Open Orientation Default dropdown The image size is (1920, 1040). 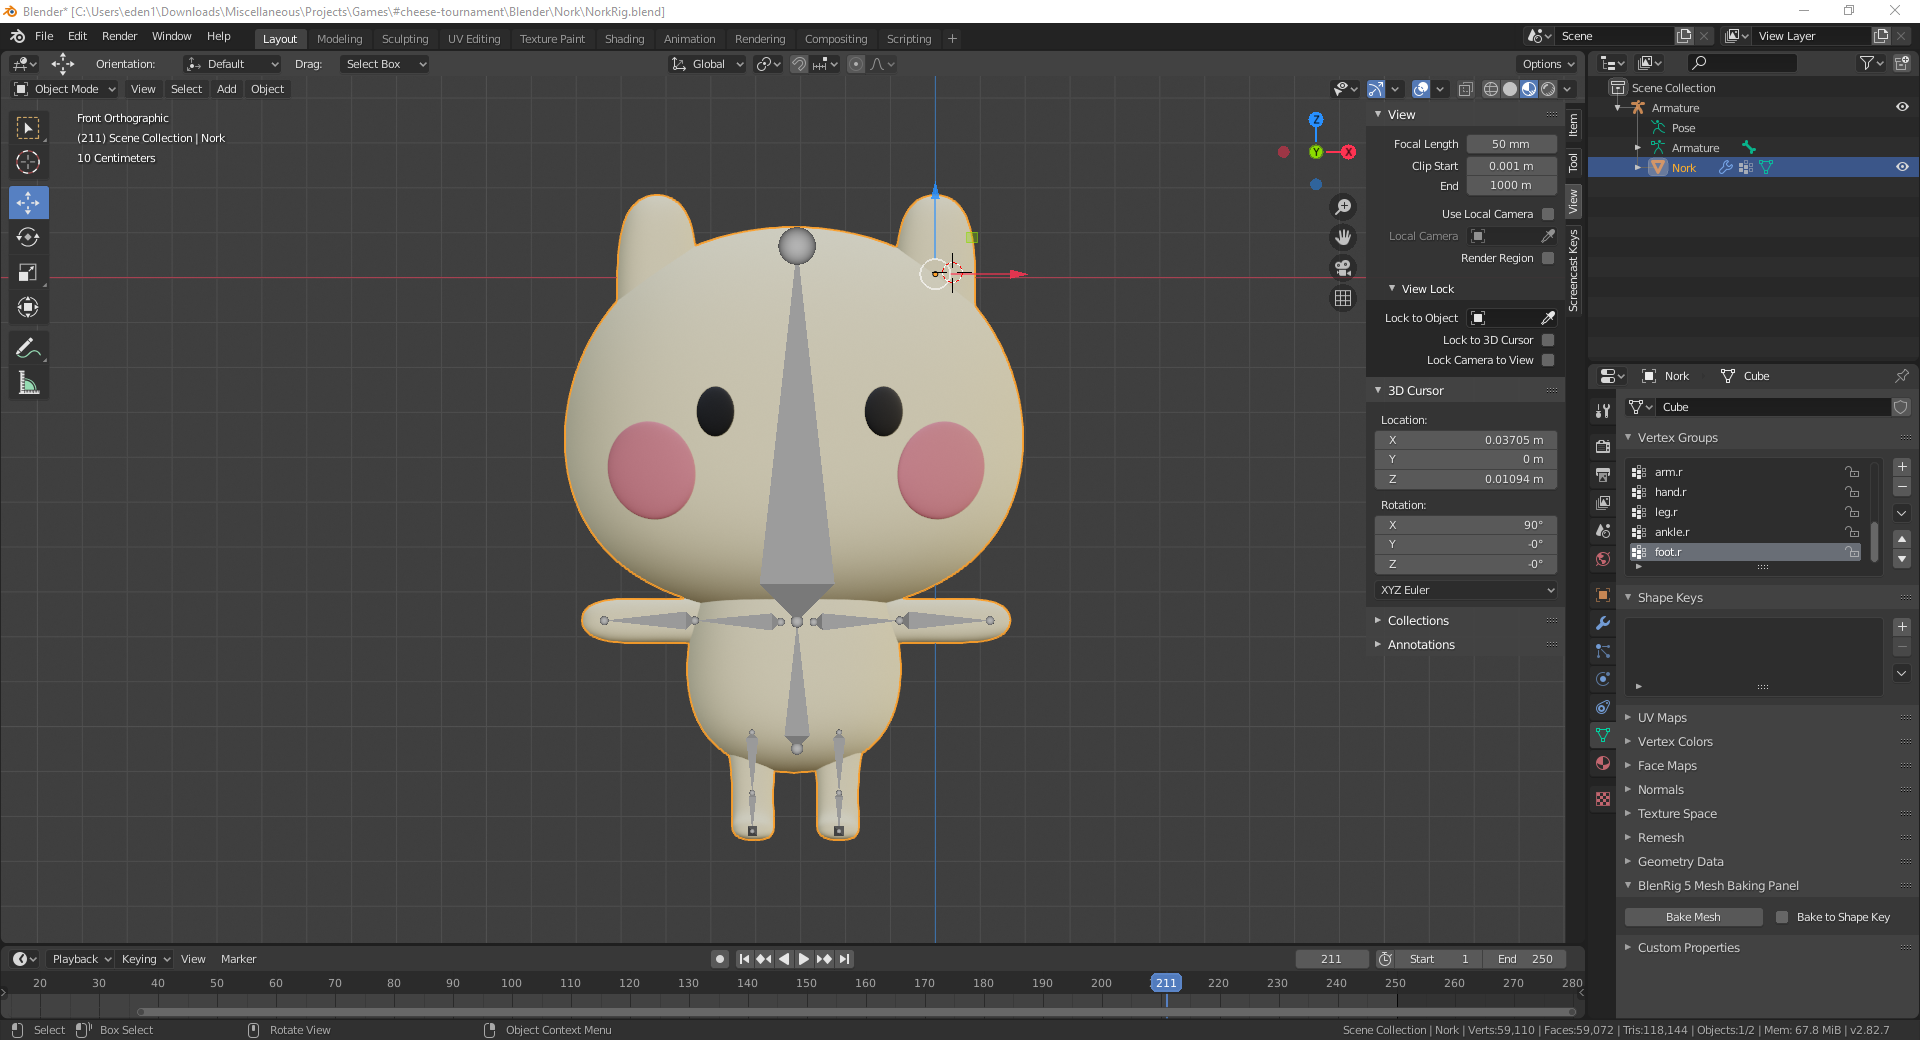click(232, 64)
